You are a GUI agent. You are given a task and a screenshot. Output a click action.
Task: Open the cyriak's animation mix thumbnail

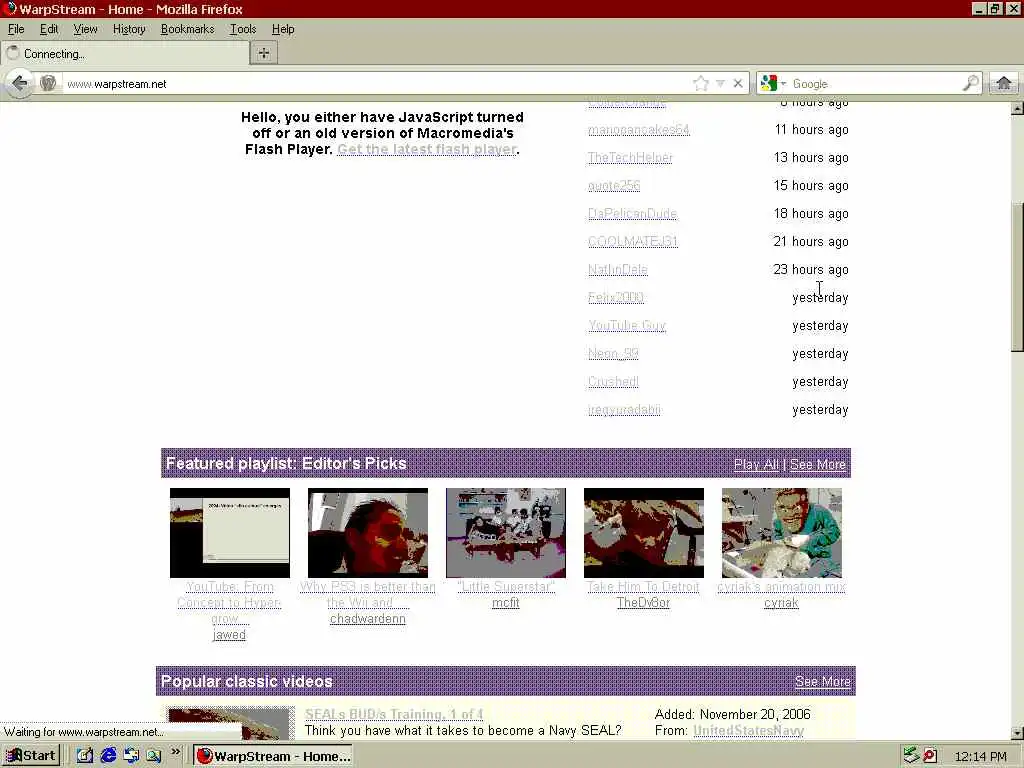[x=782, y=533]
